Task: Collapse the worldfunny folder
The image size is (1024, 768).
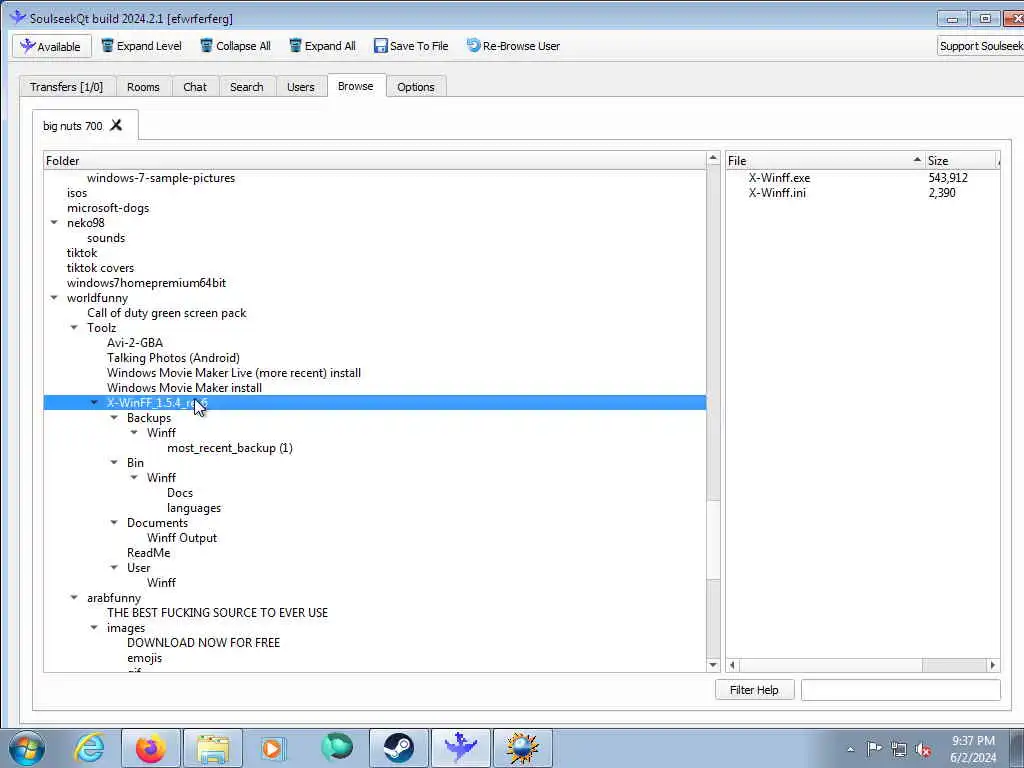Action: coord(54,298)
